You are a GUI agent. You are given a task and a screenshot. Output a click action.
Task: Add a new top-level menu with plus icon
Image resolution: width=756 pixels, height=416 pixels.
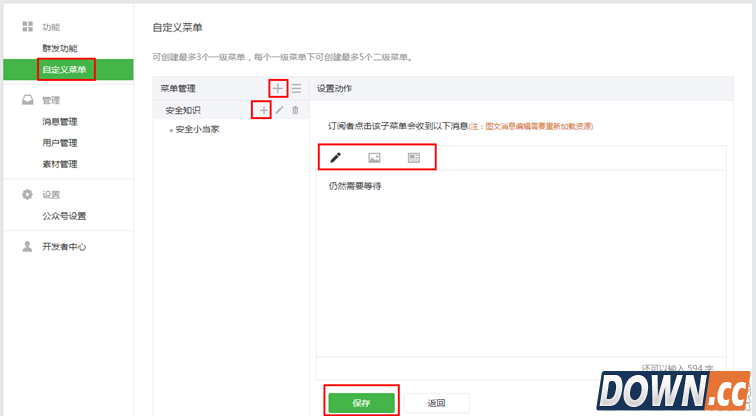[x=278, y=88]
